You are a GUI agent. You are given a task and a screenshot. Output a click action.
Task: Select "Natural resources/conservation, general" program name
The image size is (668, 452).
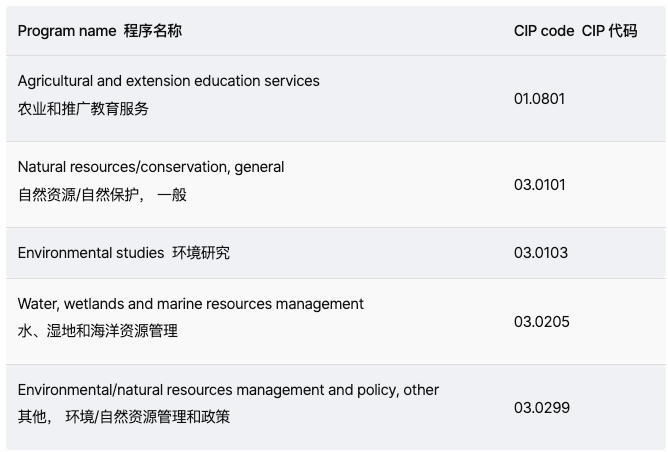[150, 167]
